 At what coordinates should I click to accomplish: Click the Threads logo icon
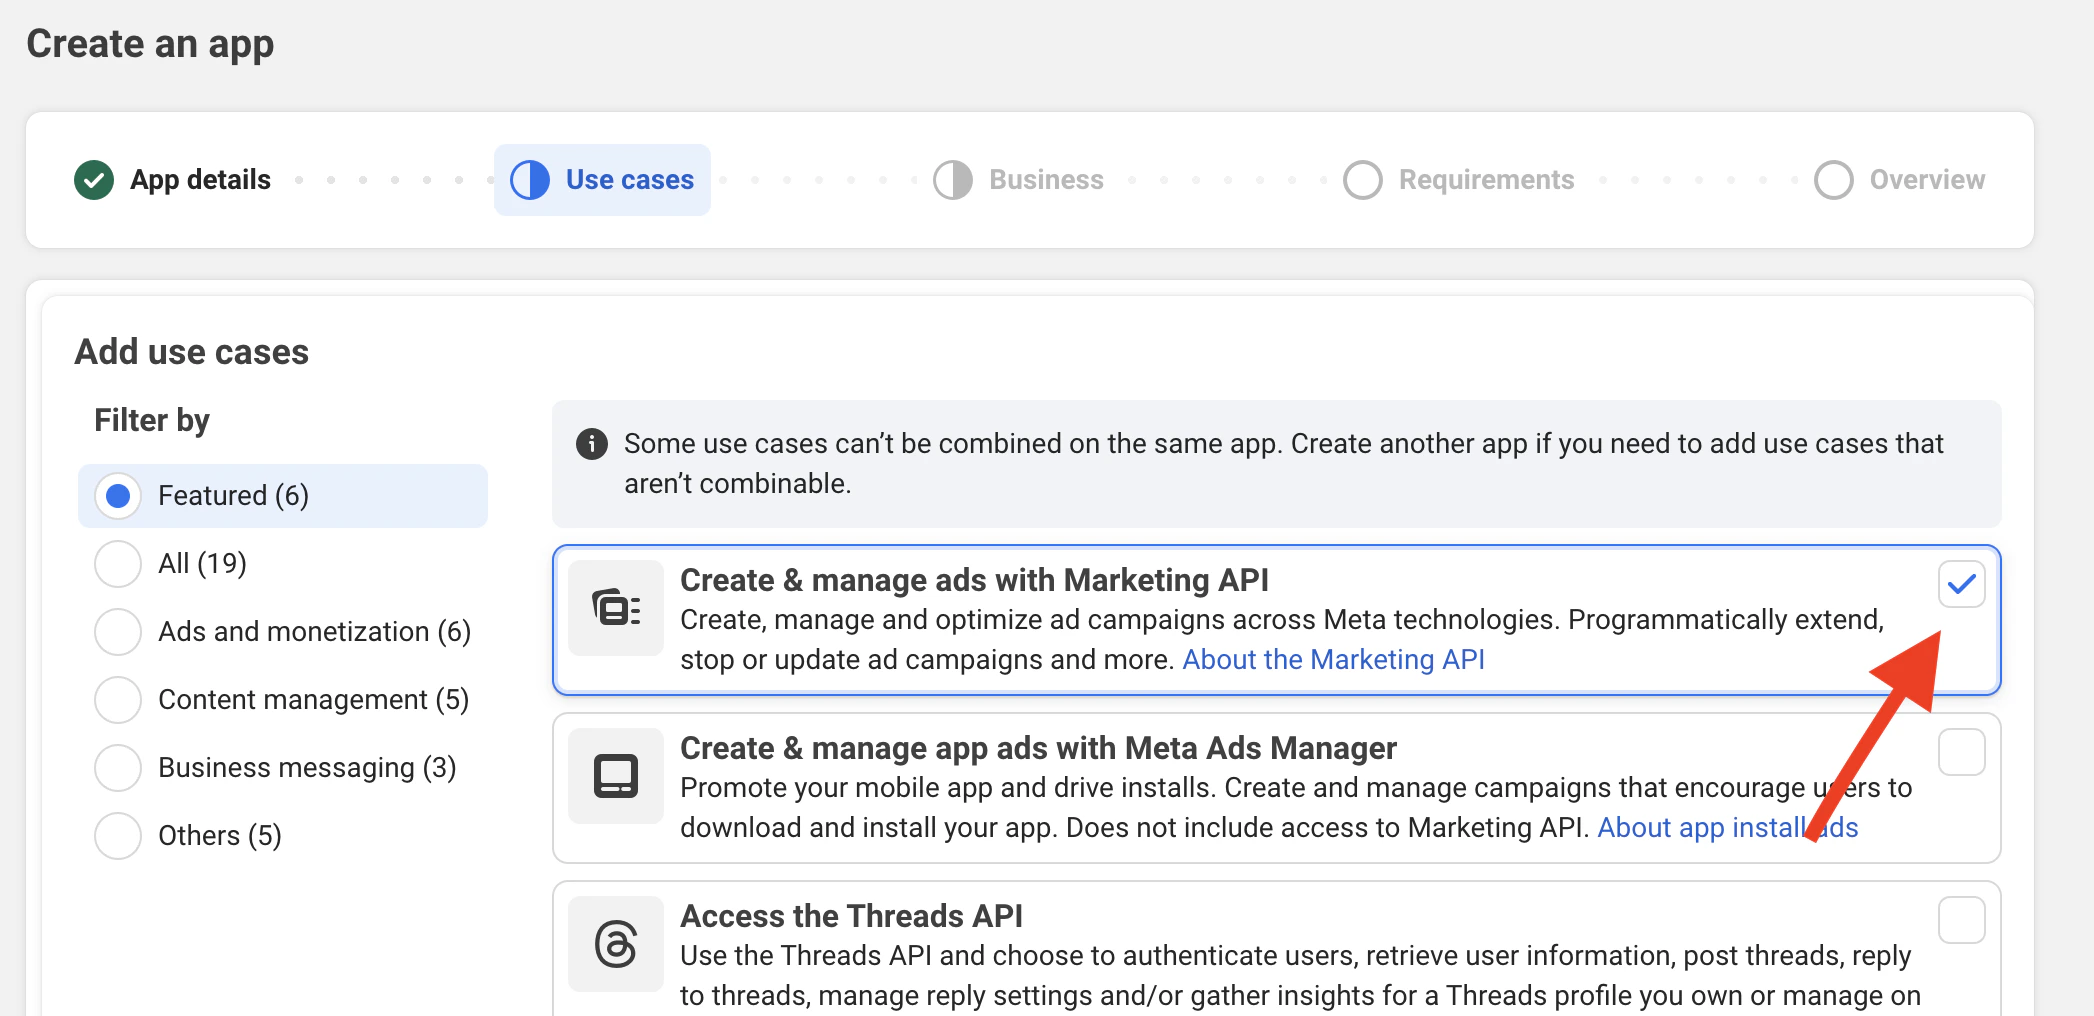614,944
